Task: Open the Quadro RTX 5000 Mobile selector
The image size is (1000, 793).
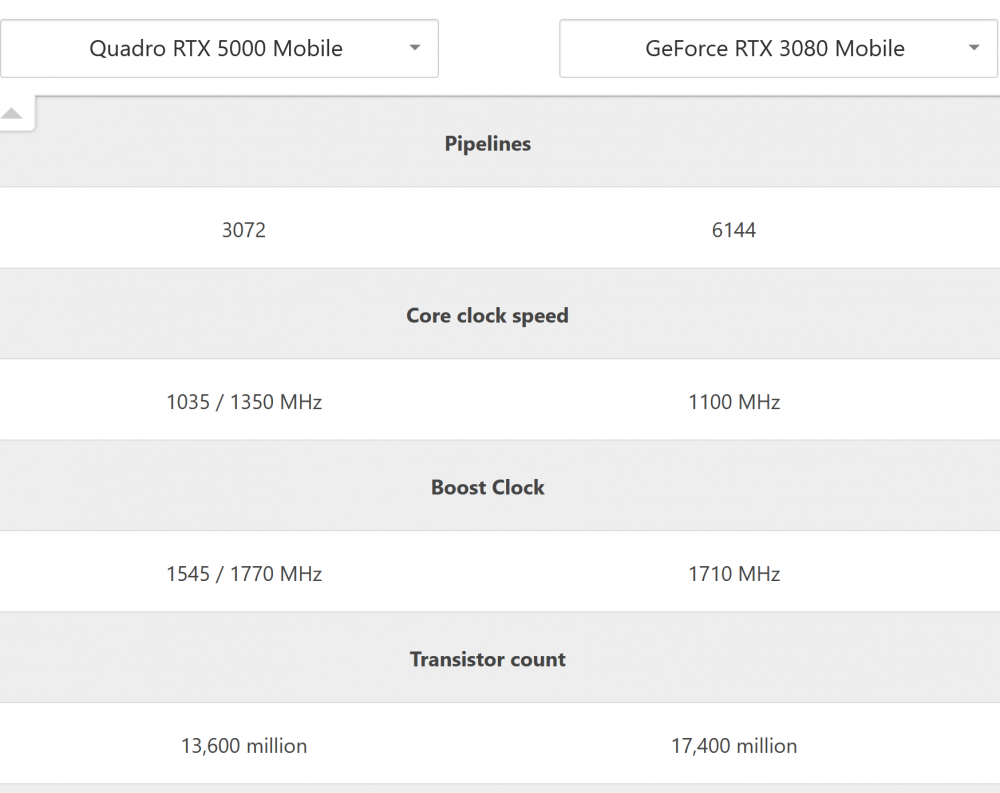Action: click(x=216, y=48)
